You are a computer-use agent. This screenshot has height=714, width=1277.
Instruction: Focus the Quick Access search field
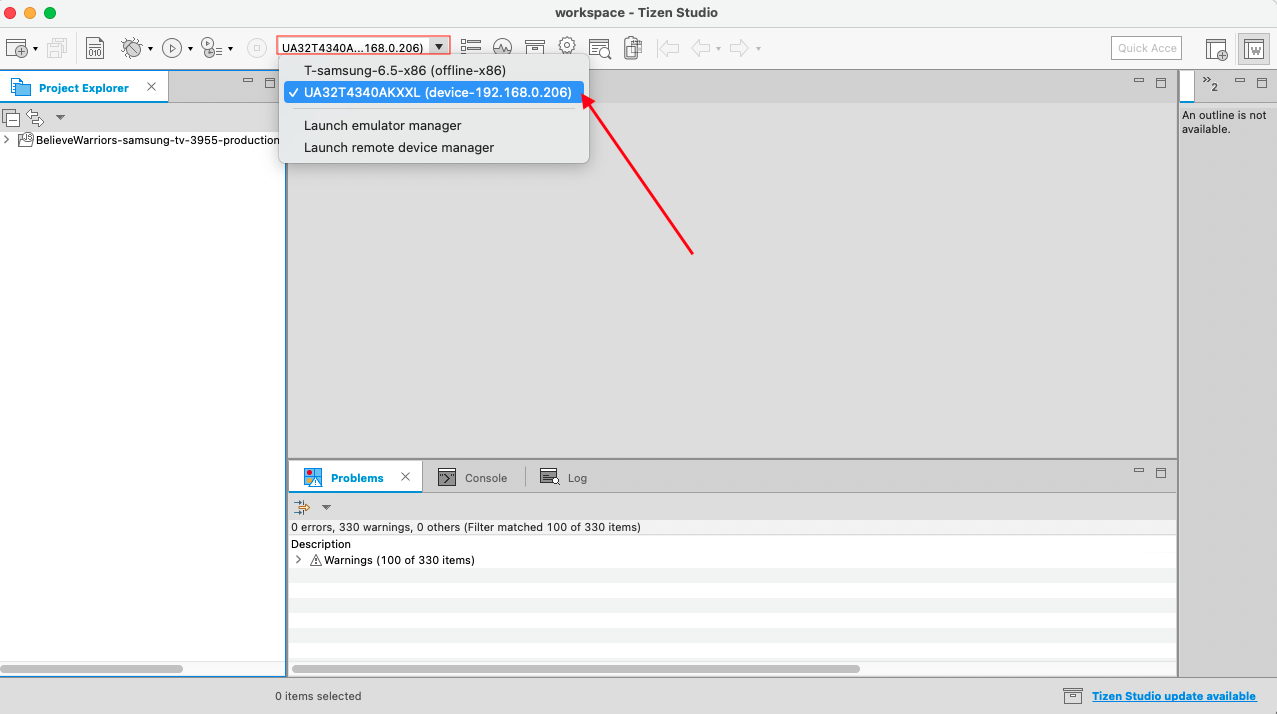[1146, 48]
